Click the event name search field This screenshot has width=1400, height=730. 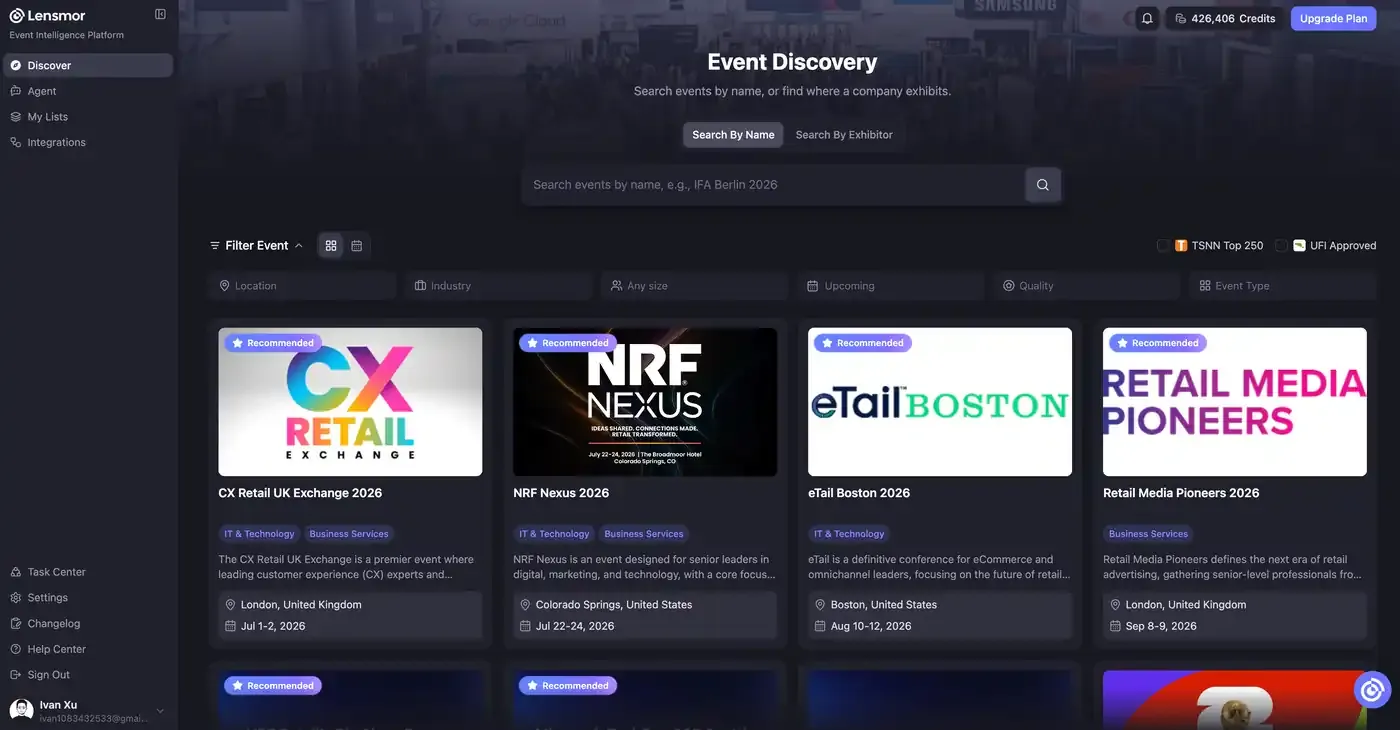pyautogui.click(x=774, y=185)
